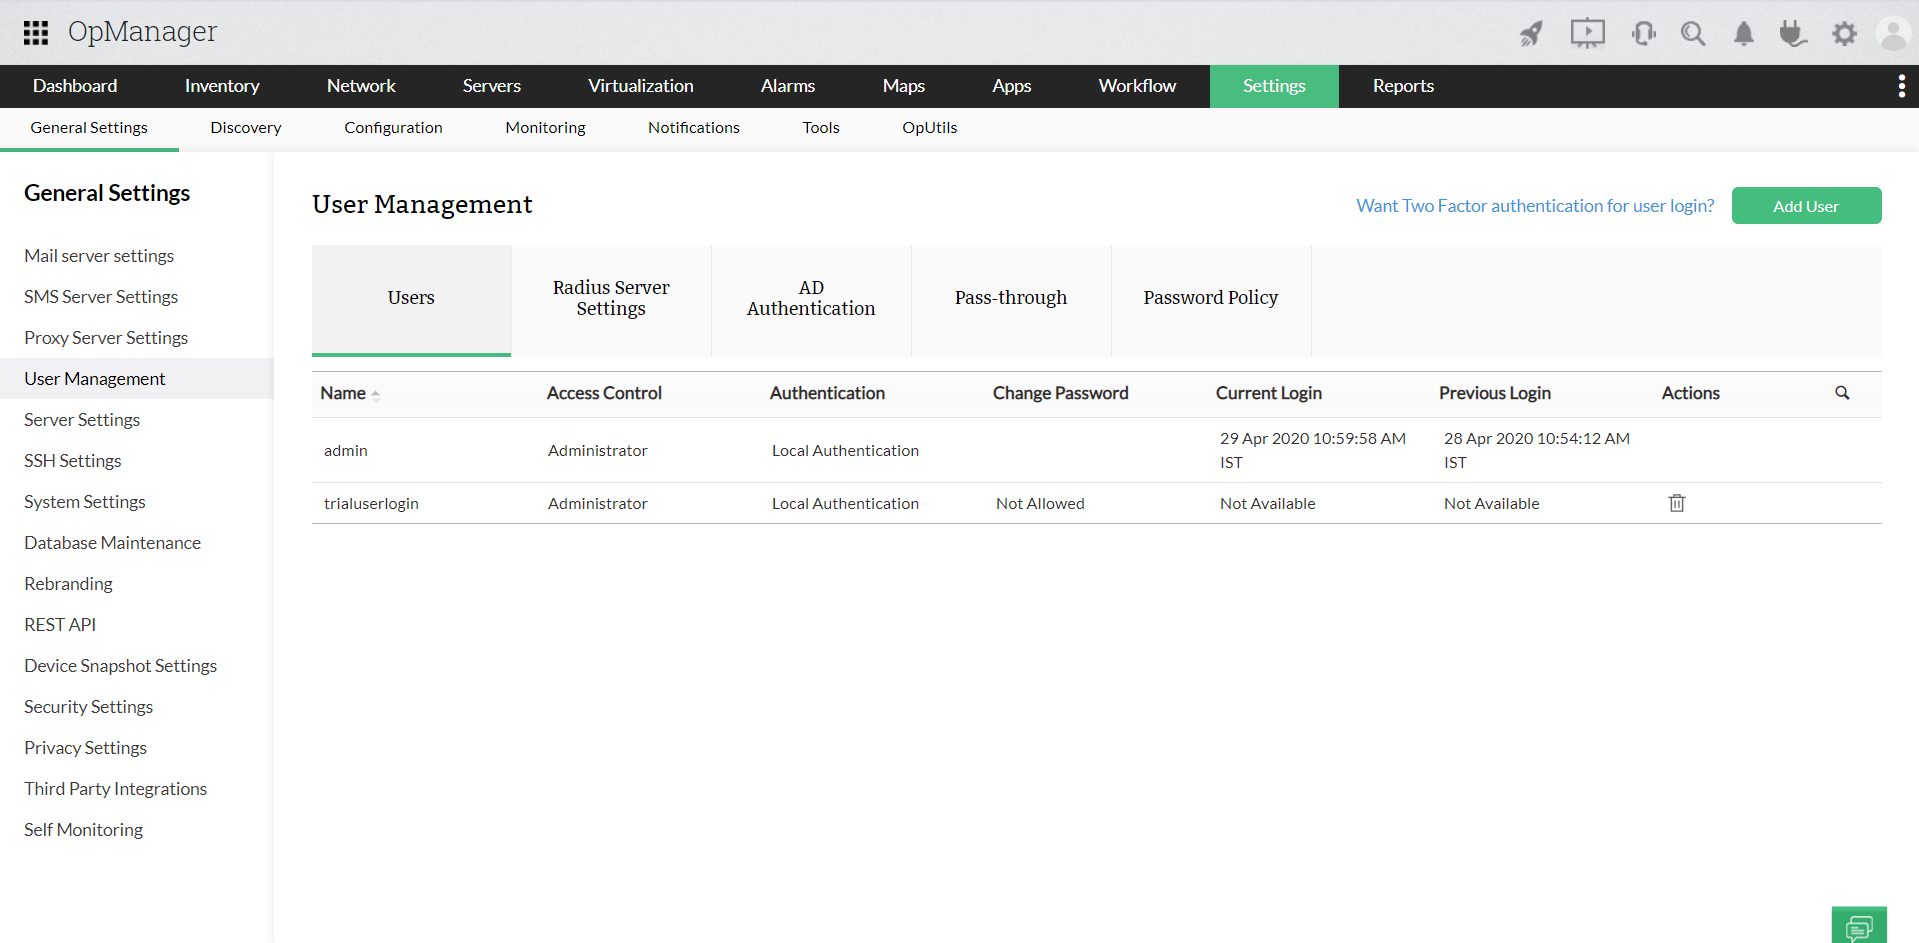The width and height of the screenshot is (1919, 943).
Task: Sort users by Name column arrow
Action: 376,395
